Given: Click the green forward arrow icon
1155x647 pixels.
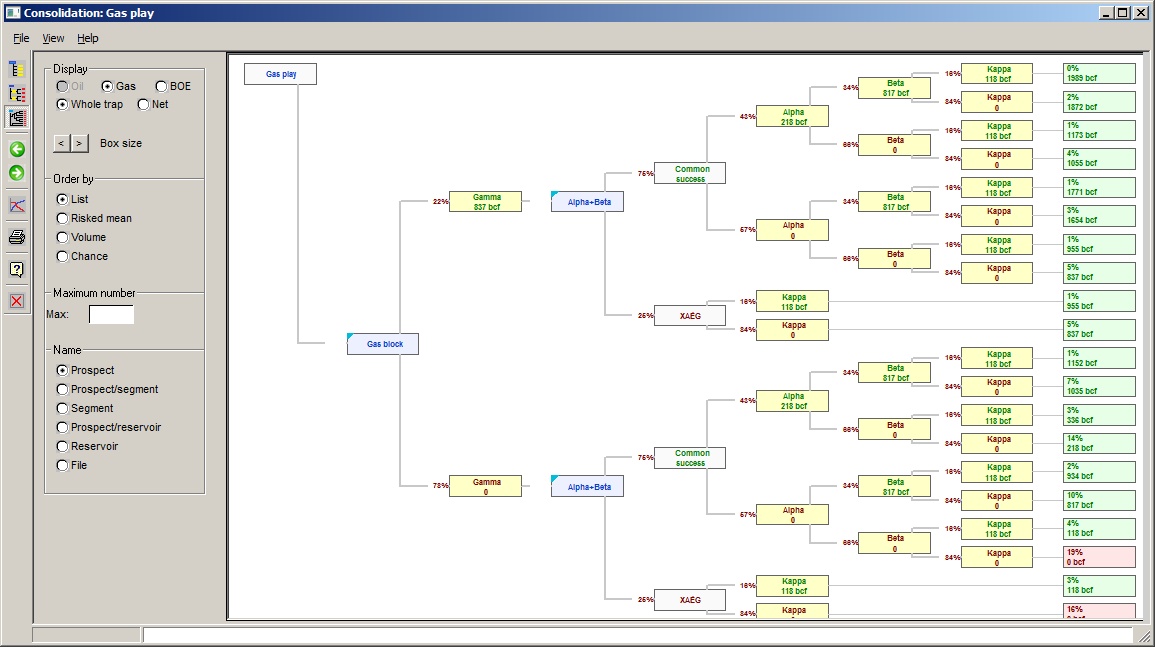Looking at the screenshot, I should (x=17, y=173).
